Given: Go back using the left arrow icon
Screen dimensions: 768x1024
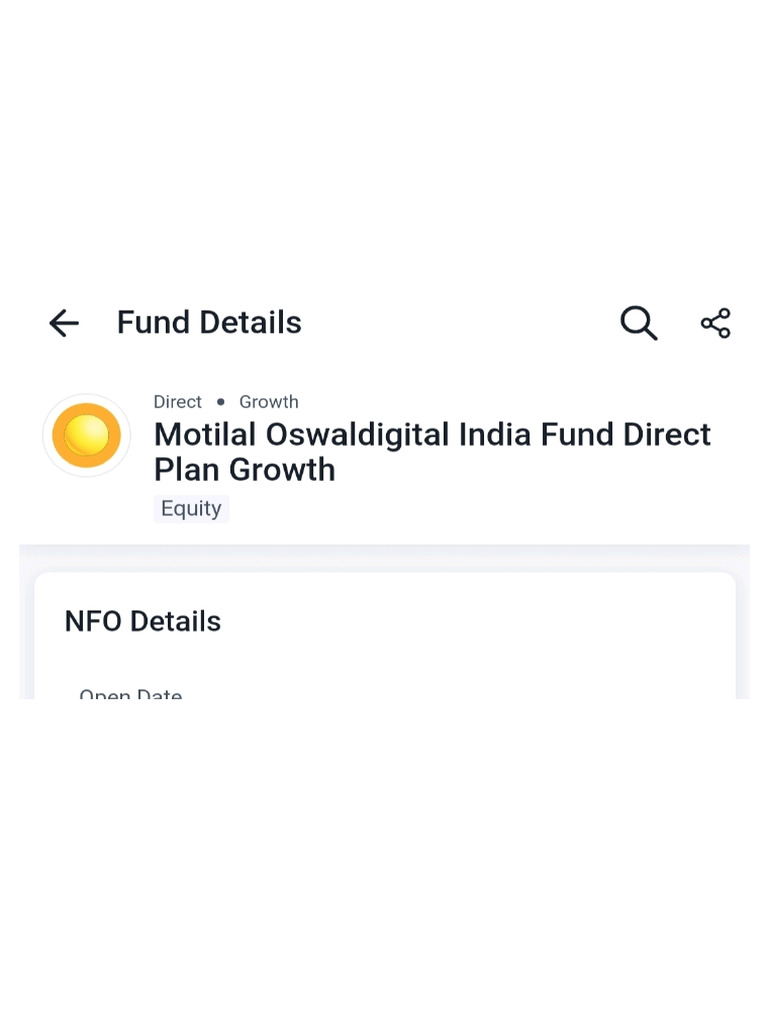Looking at the screenshot, I should pos(64,323).
